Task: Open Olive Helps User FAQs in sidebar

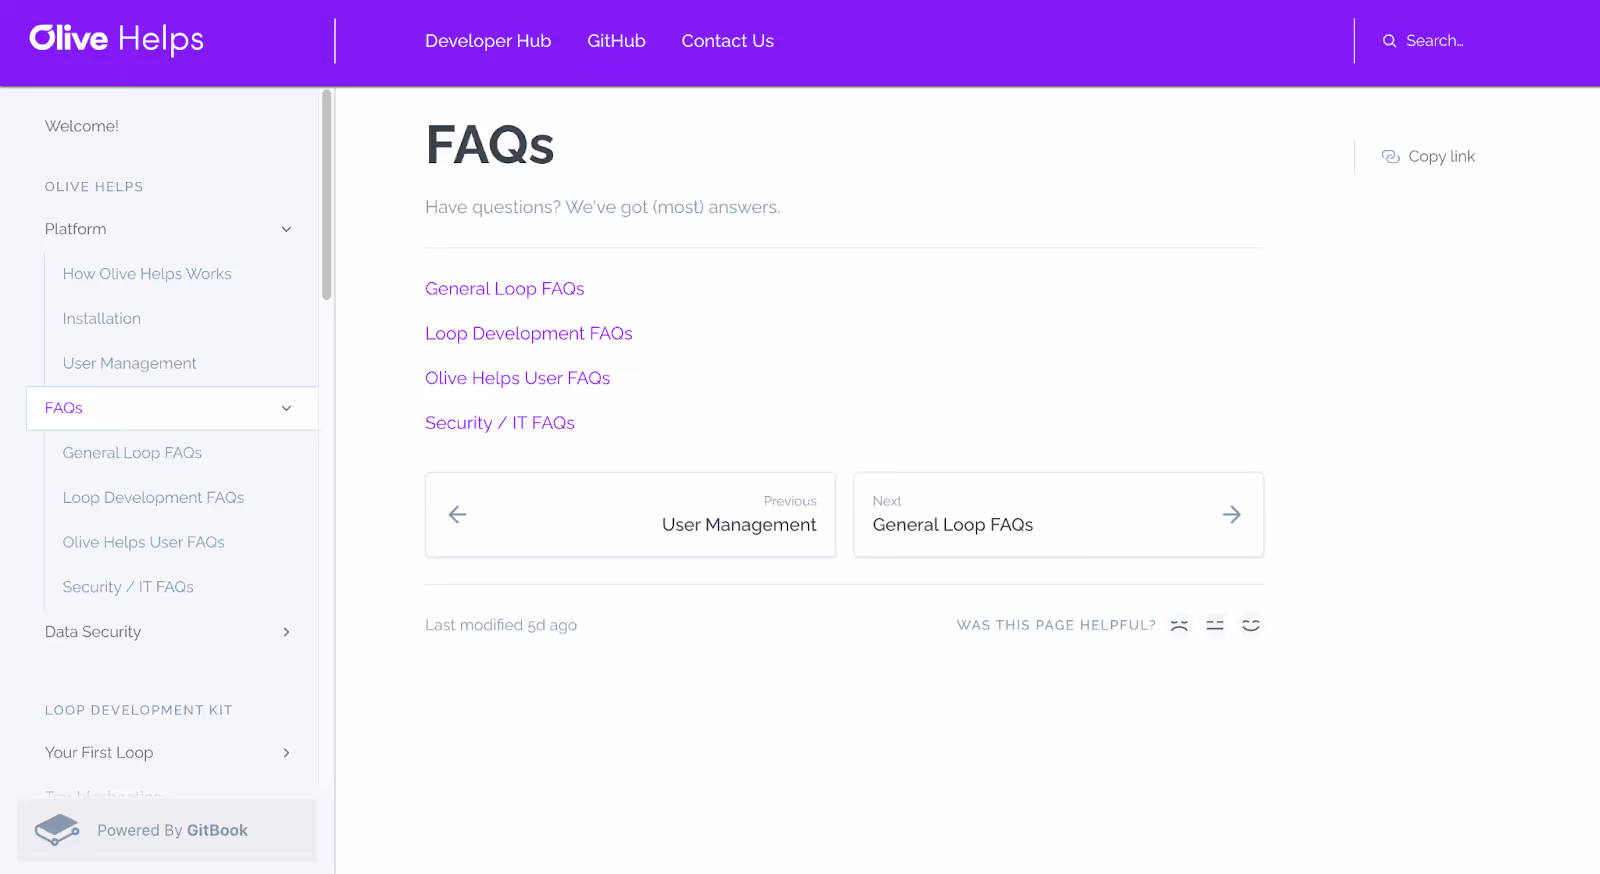Action: pos(144,542)
